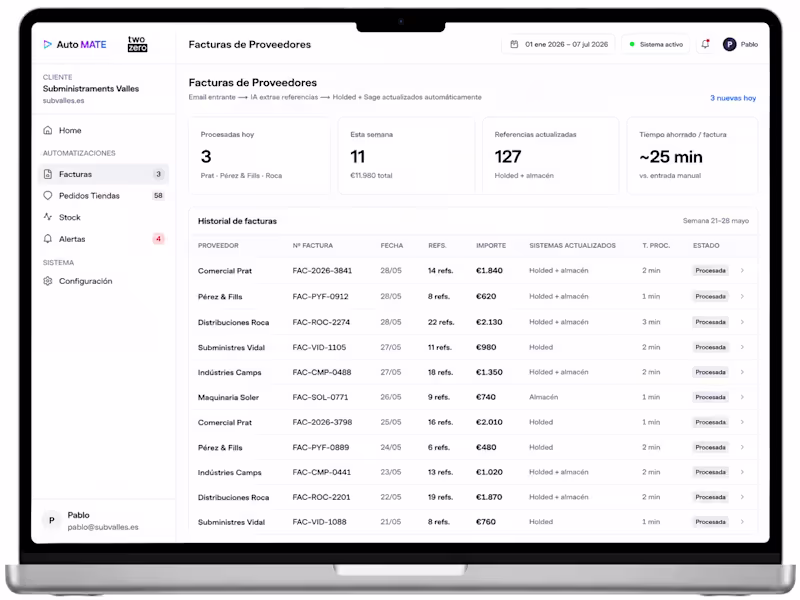Image resolution: width=800 pixels, height=600 pixels.
Task: Click the Alertas bell icon in sidebar
Action: [47, 239]
